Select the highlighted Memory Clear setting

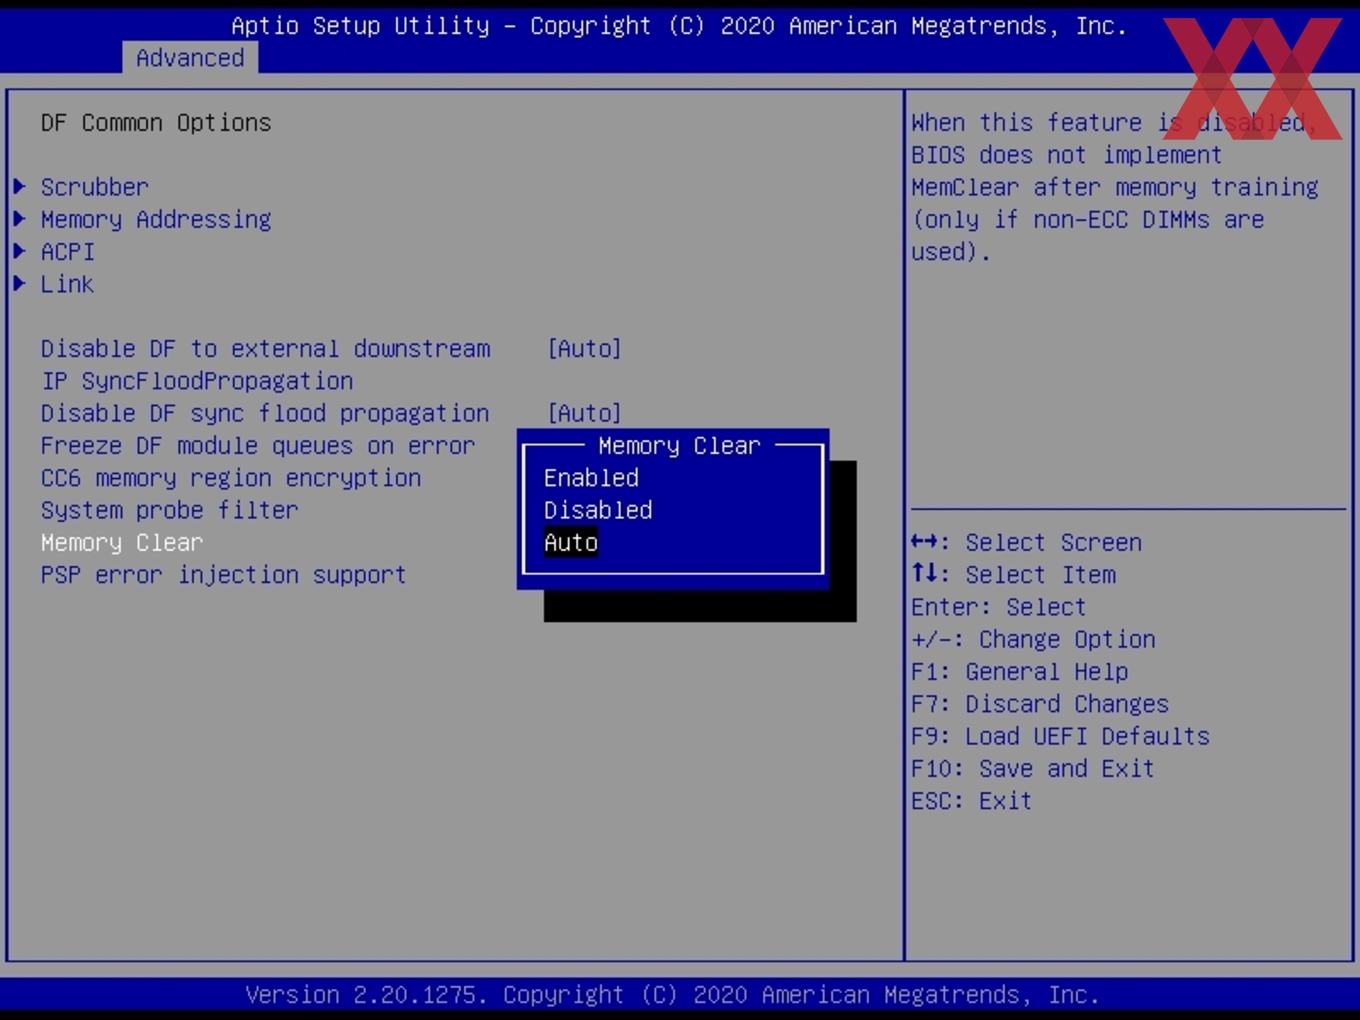[122, 542]
